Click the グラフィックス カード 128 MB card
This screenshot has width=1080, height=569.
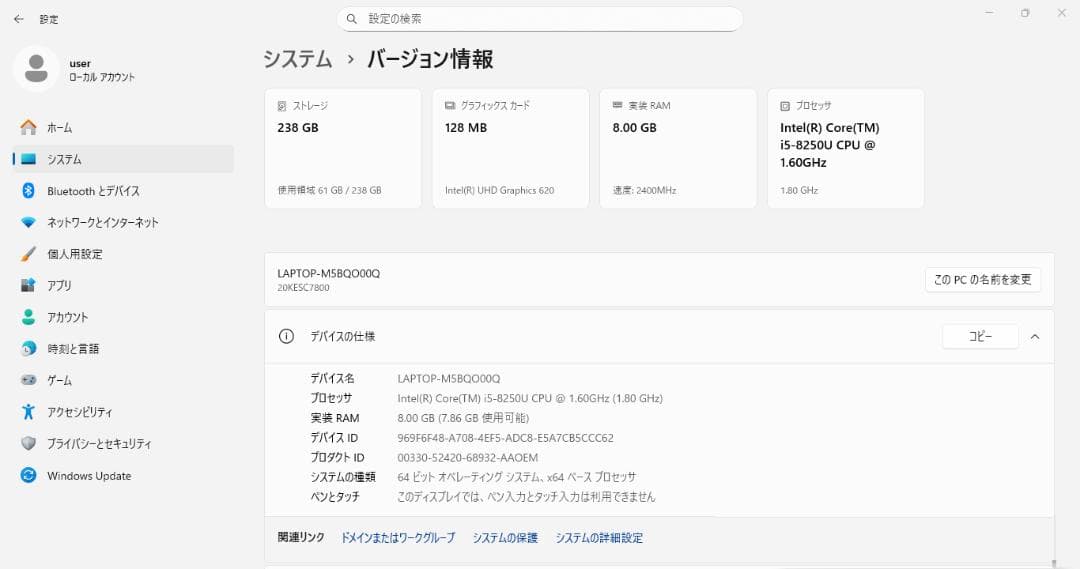click(x=510, y=148)
